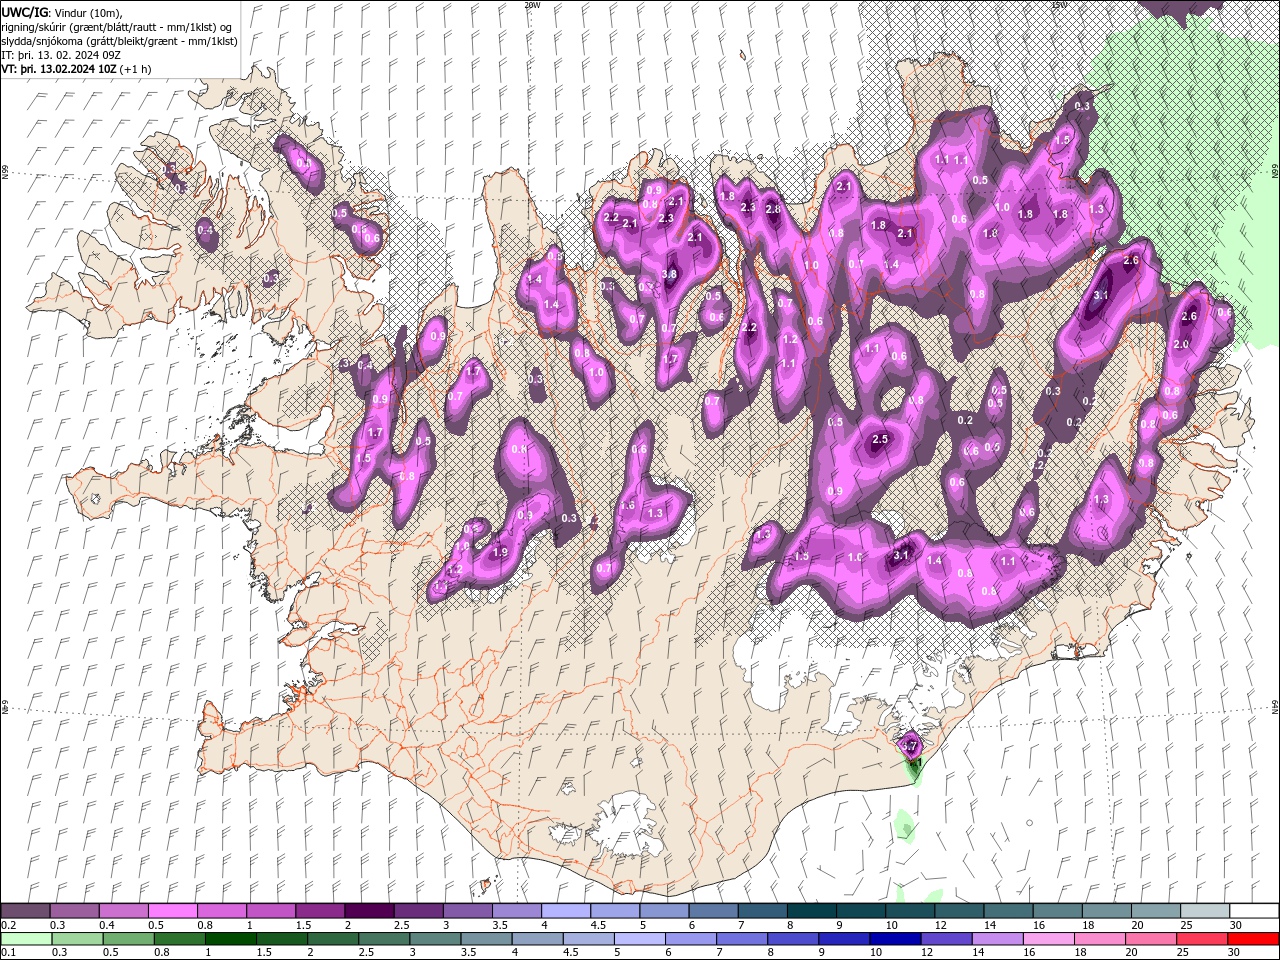Click the '30' label on the bottom scale

tap(1232, 953)
